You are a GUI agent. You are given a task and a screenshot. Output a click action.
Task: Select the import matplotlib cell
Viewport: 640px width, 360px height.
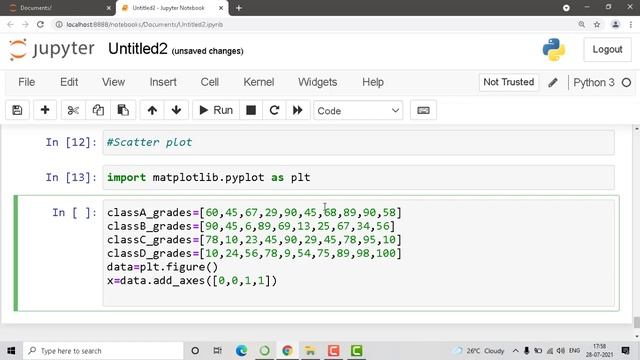click(358, 178)
